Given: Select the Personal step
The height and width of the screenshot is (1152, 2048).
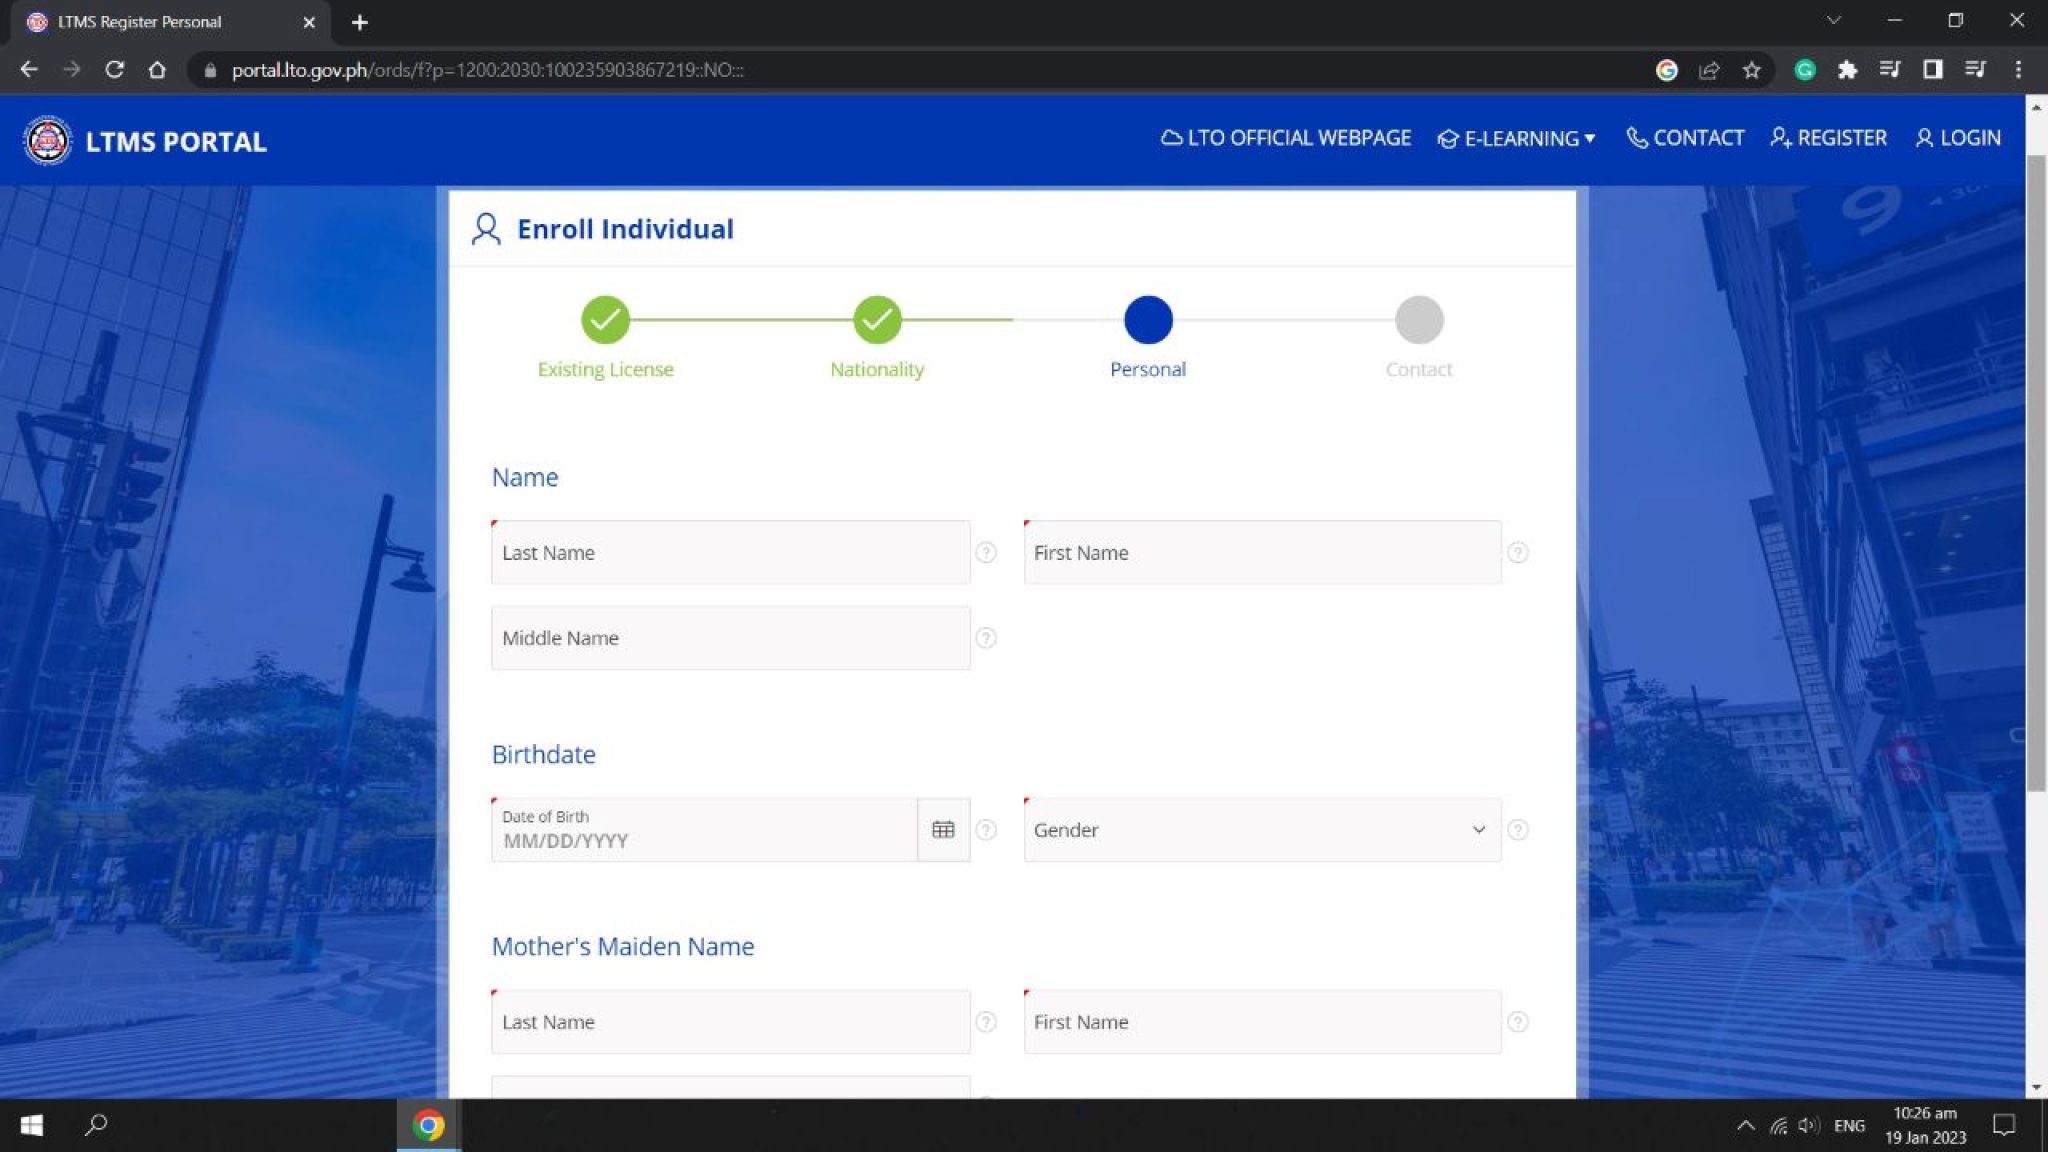Looking at the screenshot, I should pos(1148,320).
